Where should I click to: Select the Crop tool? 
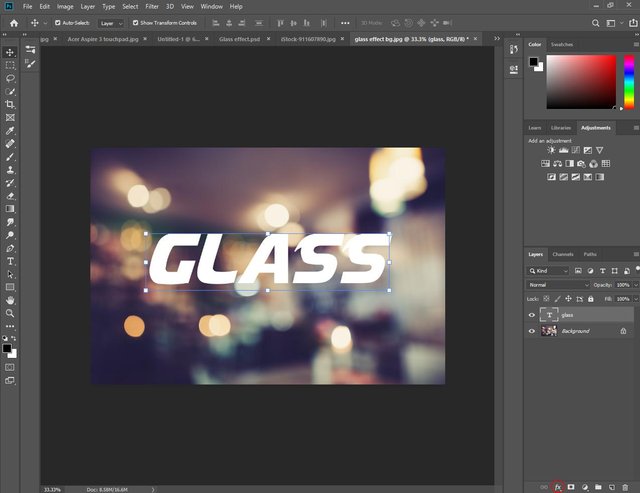10,104
